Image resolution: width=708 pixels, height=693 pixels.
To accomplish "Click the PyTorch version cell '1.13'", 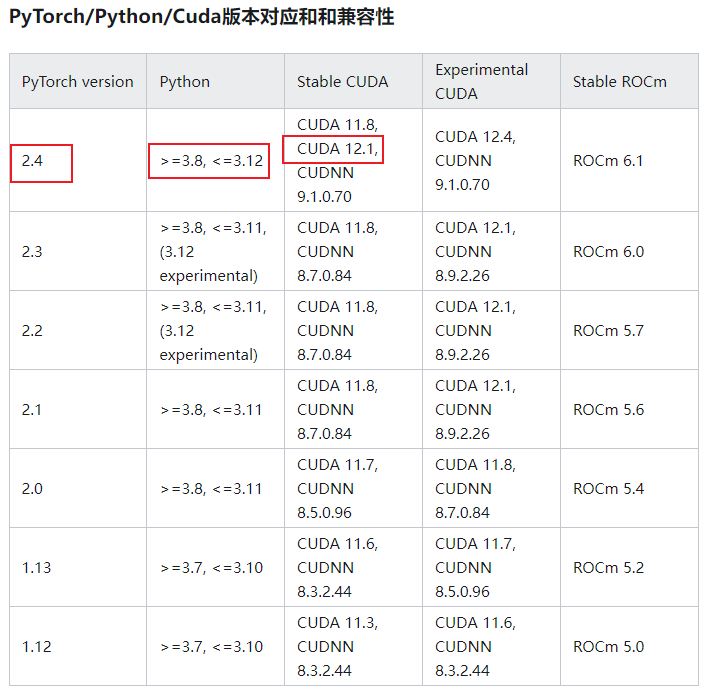I will 78,567.
